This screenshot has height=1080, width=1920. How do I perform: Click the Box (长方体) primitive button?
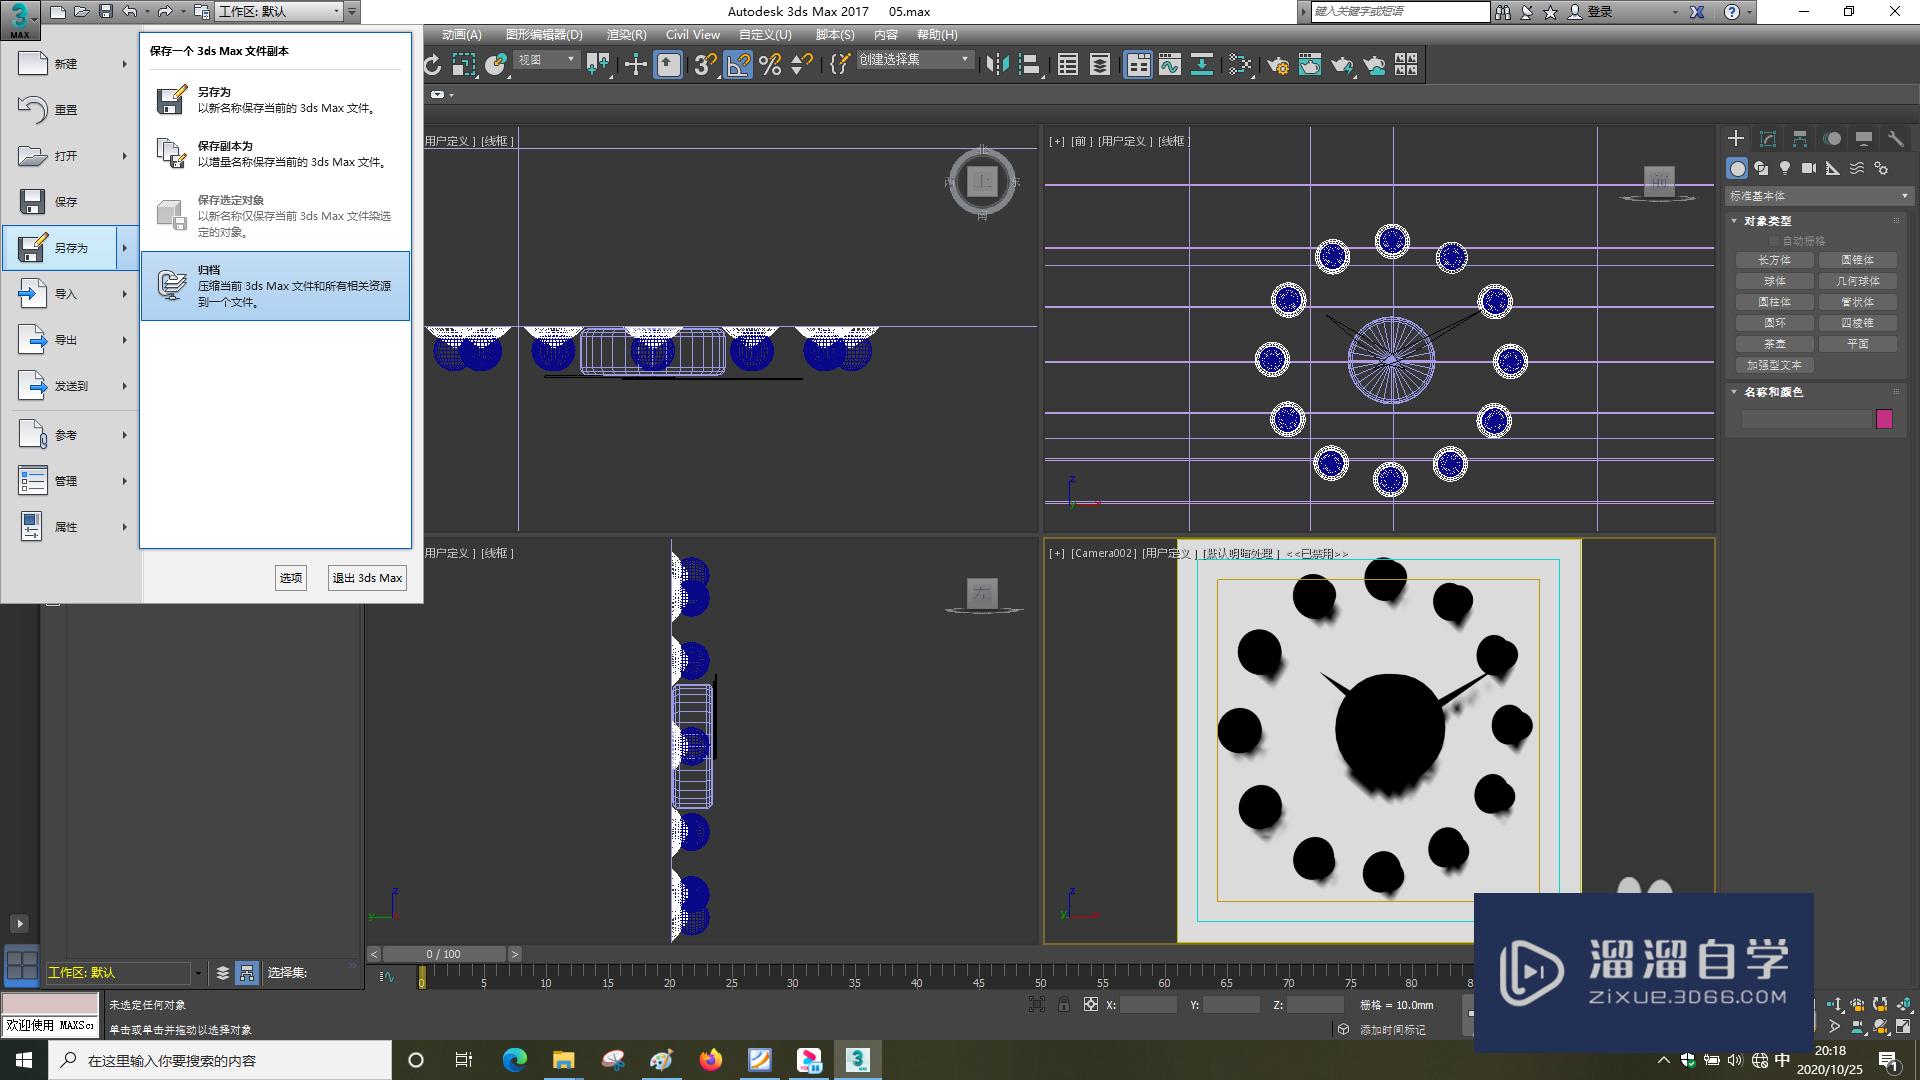point(1775,260)
